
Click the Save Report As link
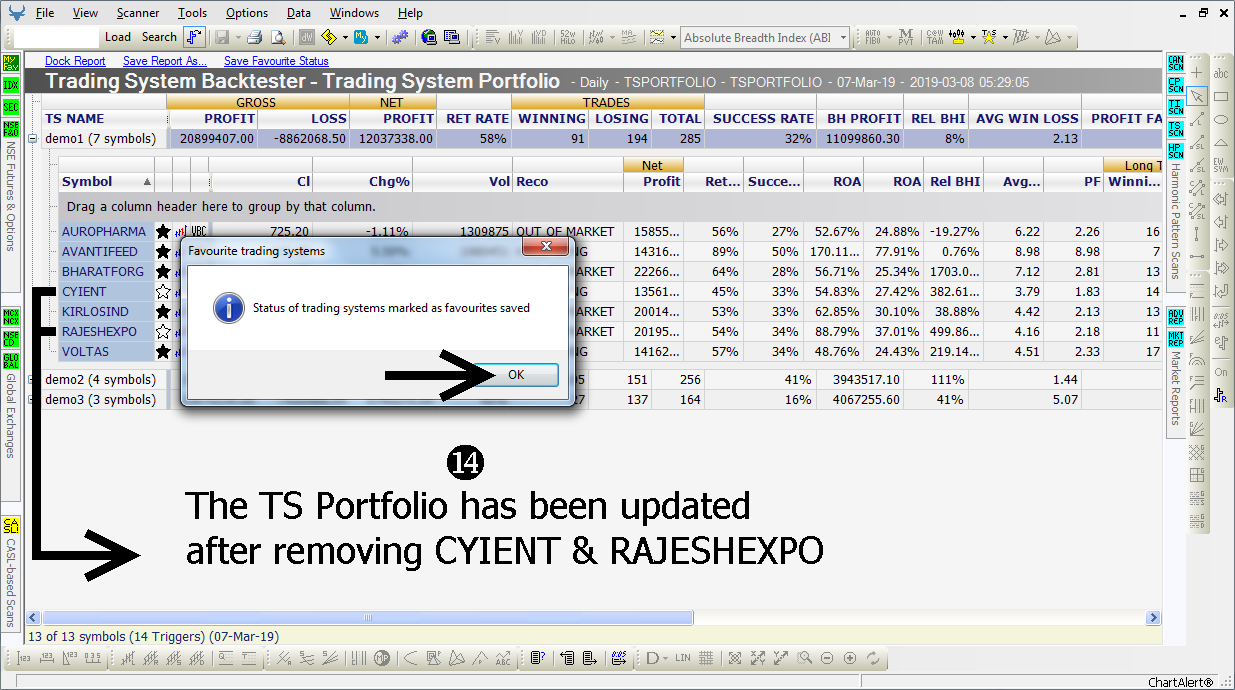click(165, 61)
